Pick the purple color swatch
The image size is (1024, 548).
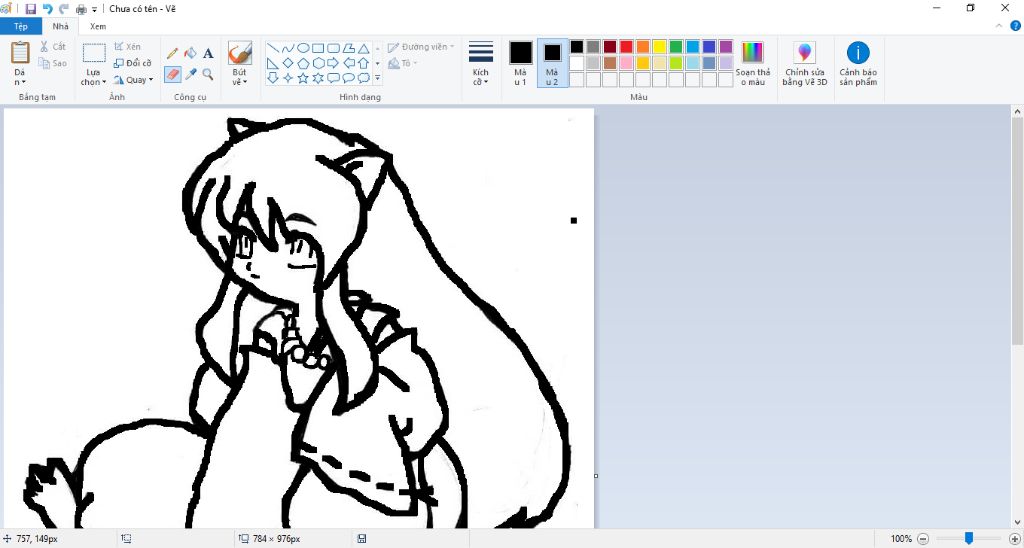(x=726, y=46)
